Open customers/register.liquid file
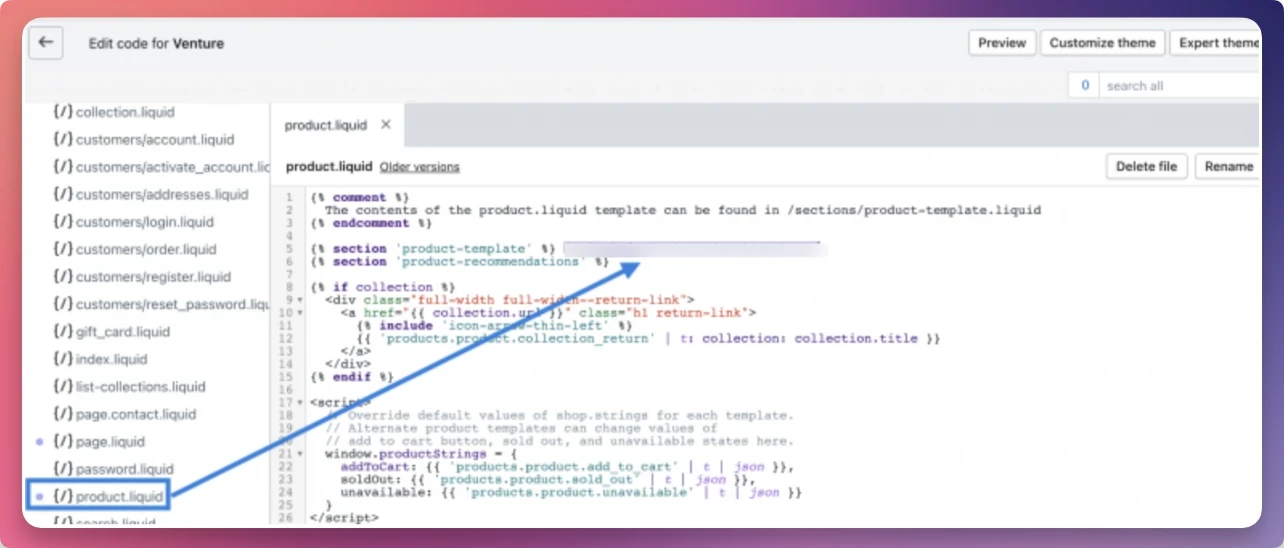1284x548 pixels. [153, 277]
